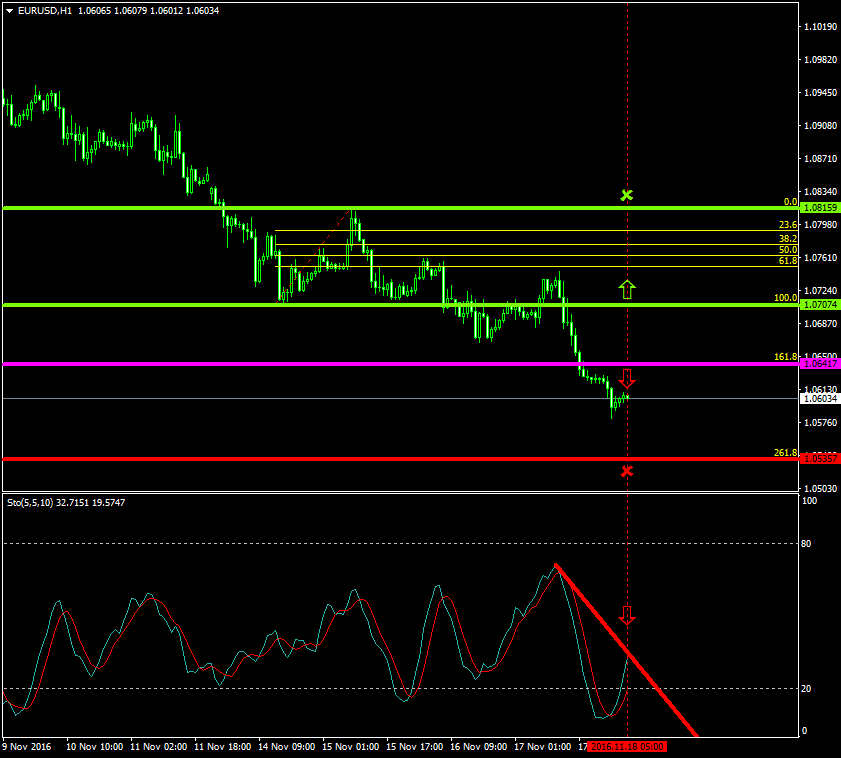
Task: Select the green up arrow on the chart
Action: [x=627, y=290]
